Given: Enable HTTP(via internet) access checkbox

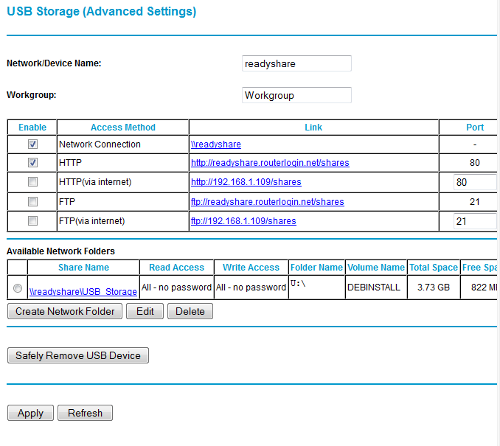Looking at the screenshot, I should click(33, 182).
